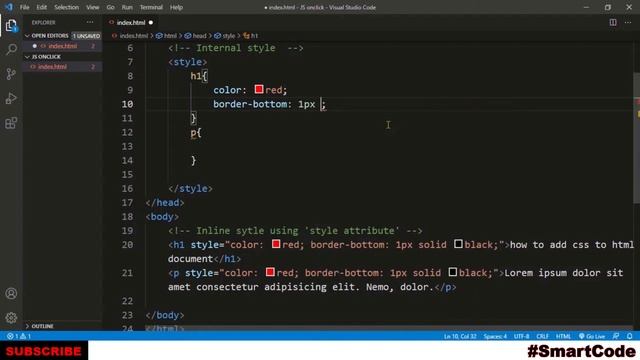Click the HTML language mode entry
Image resolution: width=640 pixels, height=360 pixels.
coord(563,336)
